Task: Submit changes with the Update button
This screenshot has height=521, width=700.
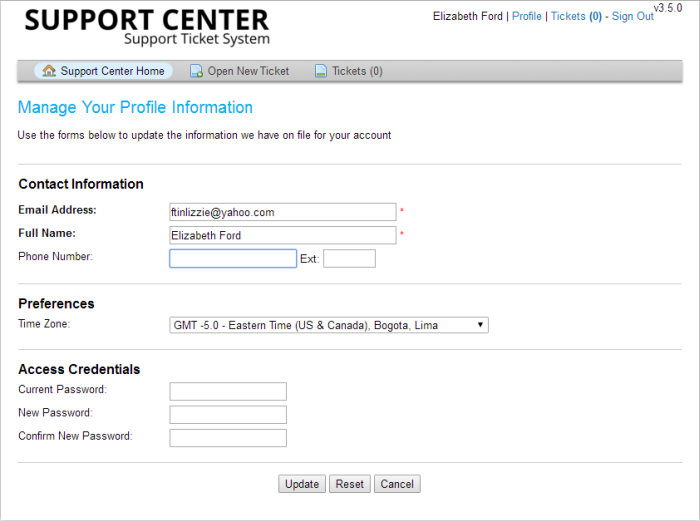Action: tap(302, 484)
